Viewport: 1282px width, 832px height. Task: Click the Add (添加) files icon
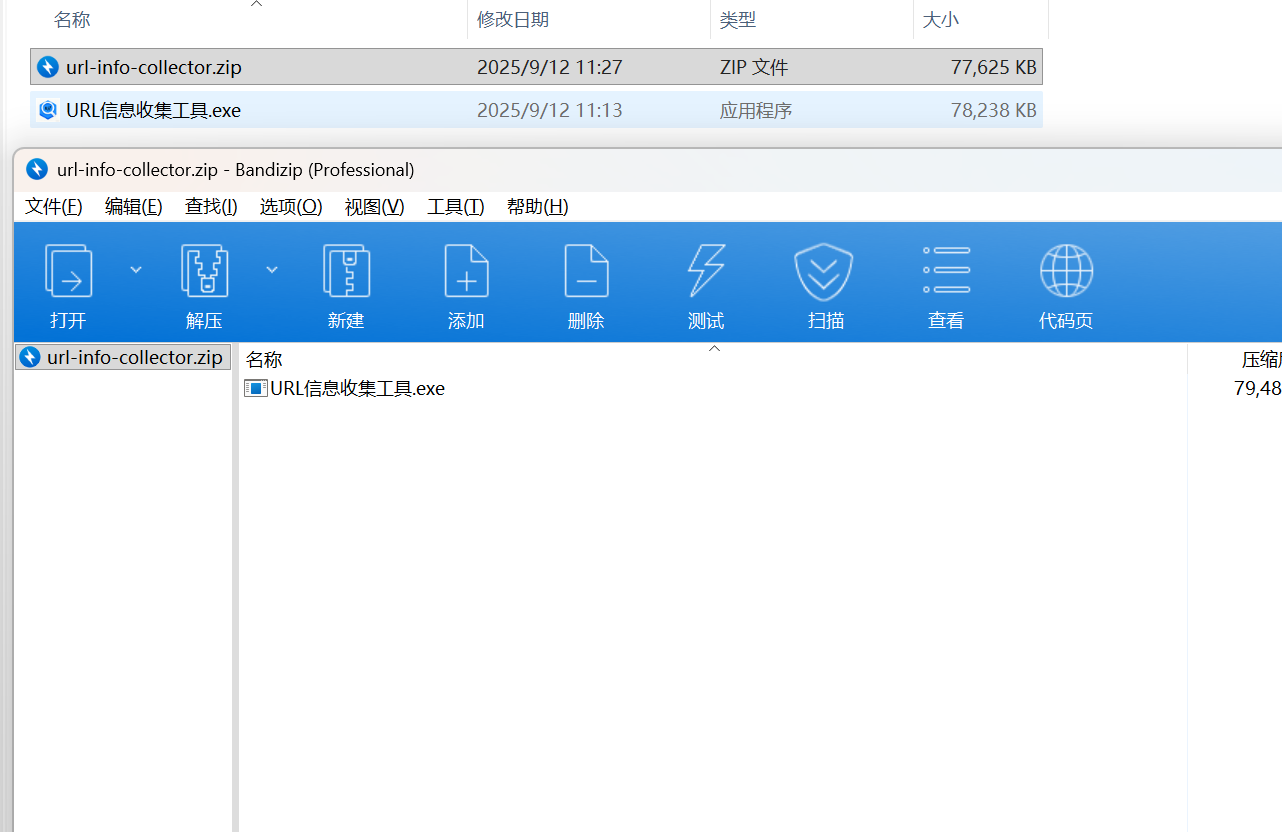pyautogui.click(x=466, y=272)
